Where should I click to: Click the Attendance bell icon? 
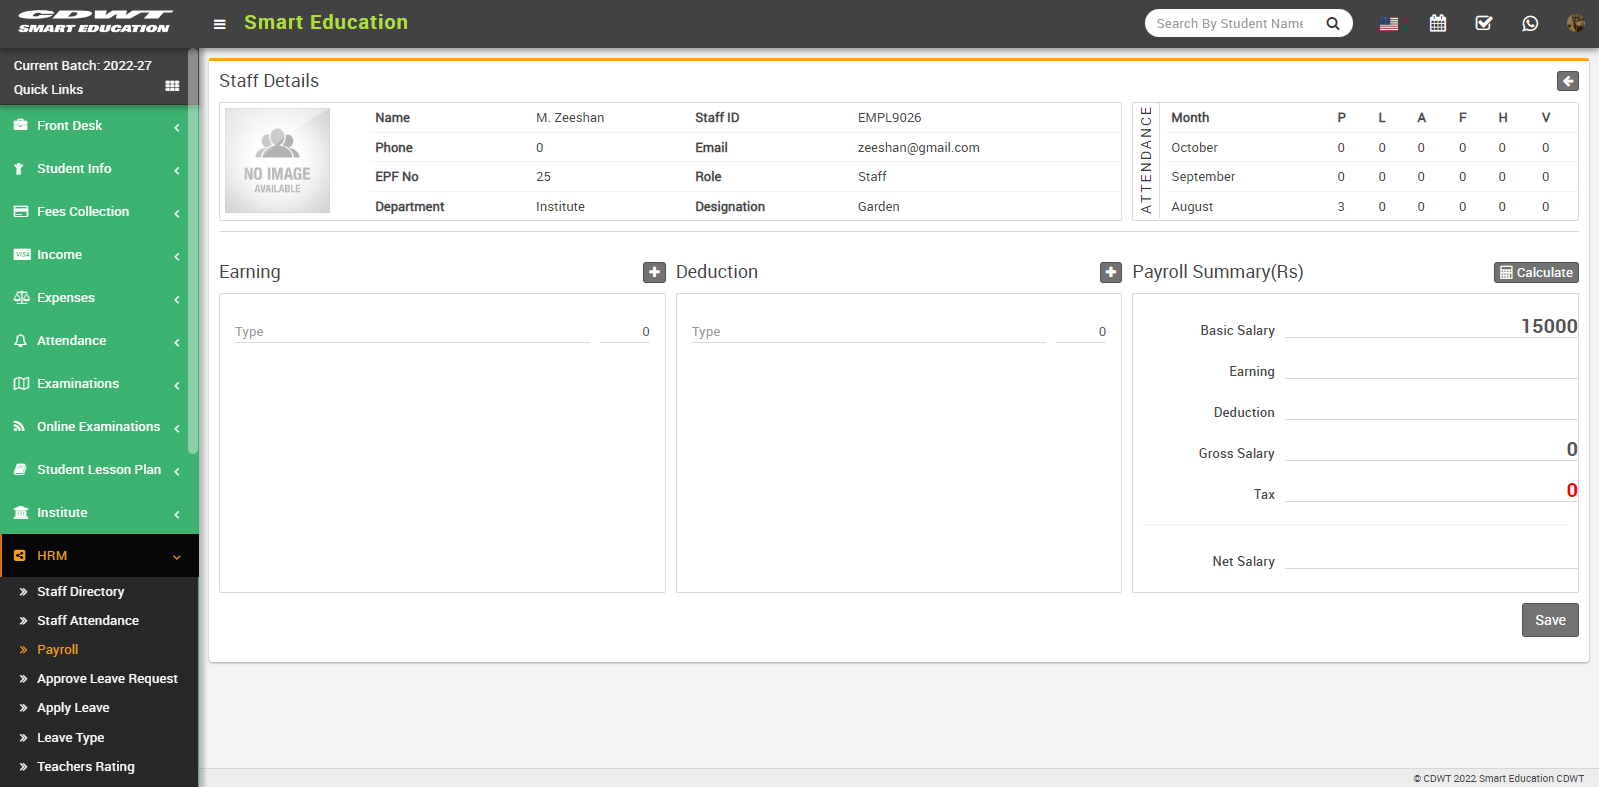20,341
